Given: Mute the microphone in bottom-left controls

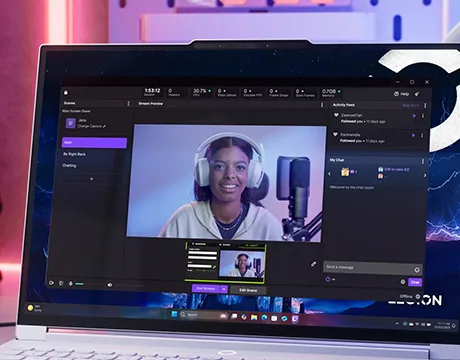Looking at the screenshot, I should click(x=70, y=283).
